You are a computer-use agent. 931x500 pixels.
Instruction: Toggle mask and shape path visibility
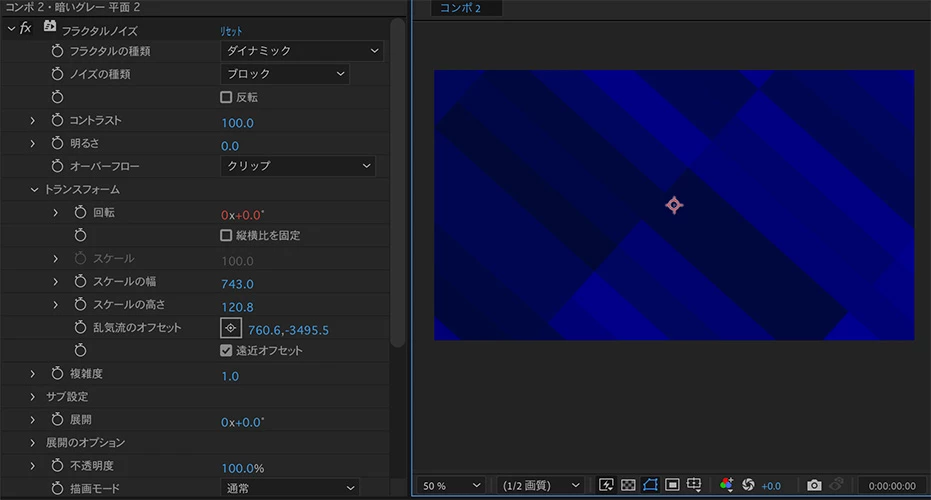click(x=650, y=485)
